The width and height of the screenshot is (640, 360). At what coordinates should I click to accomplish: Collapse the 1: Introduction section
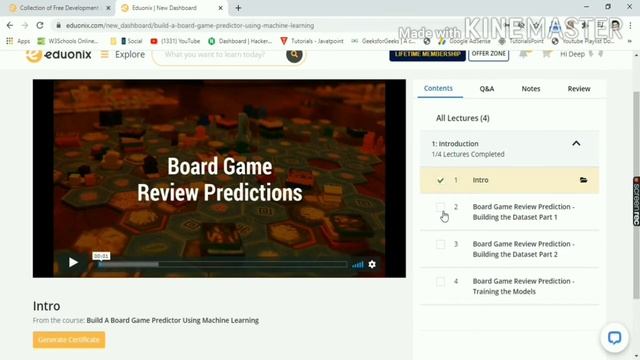click(x=576, y=144)
